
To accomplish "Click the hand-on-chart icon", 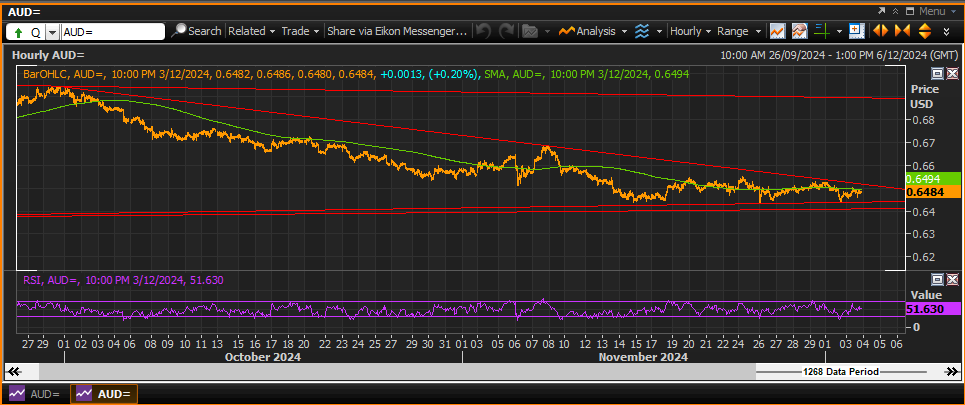I will click(x=799, y=31).
